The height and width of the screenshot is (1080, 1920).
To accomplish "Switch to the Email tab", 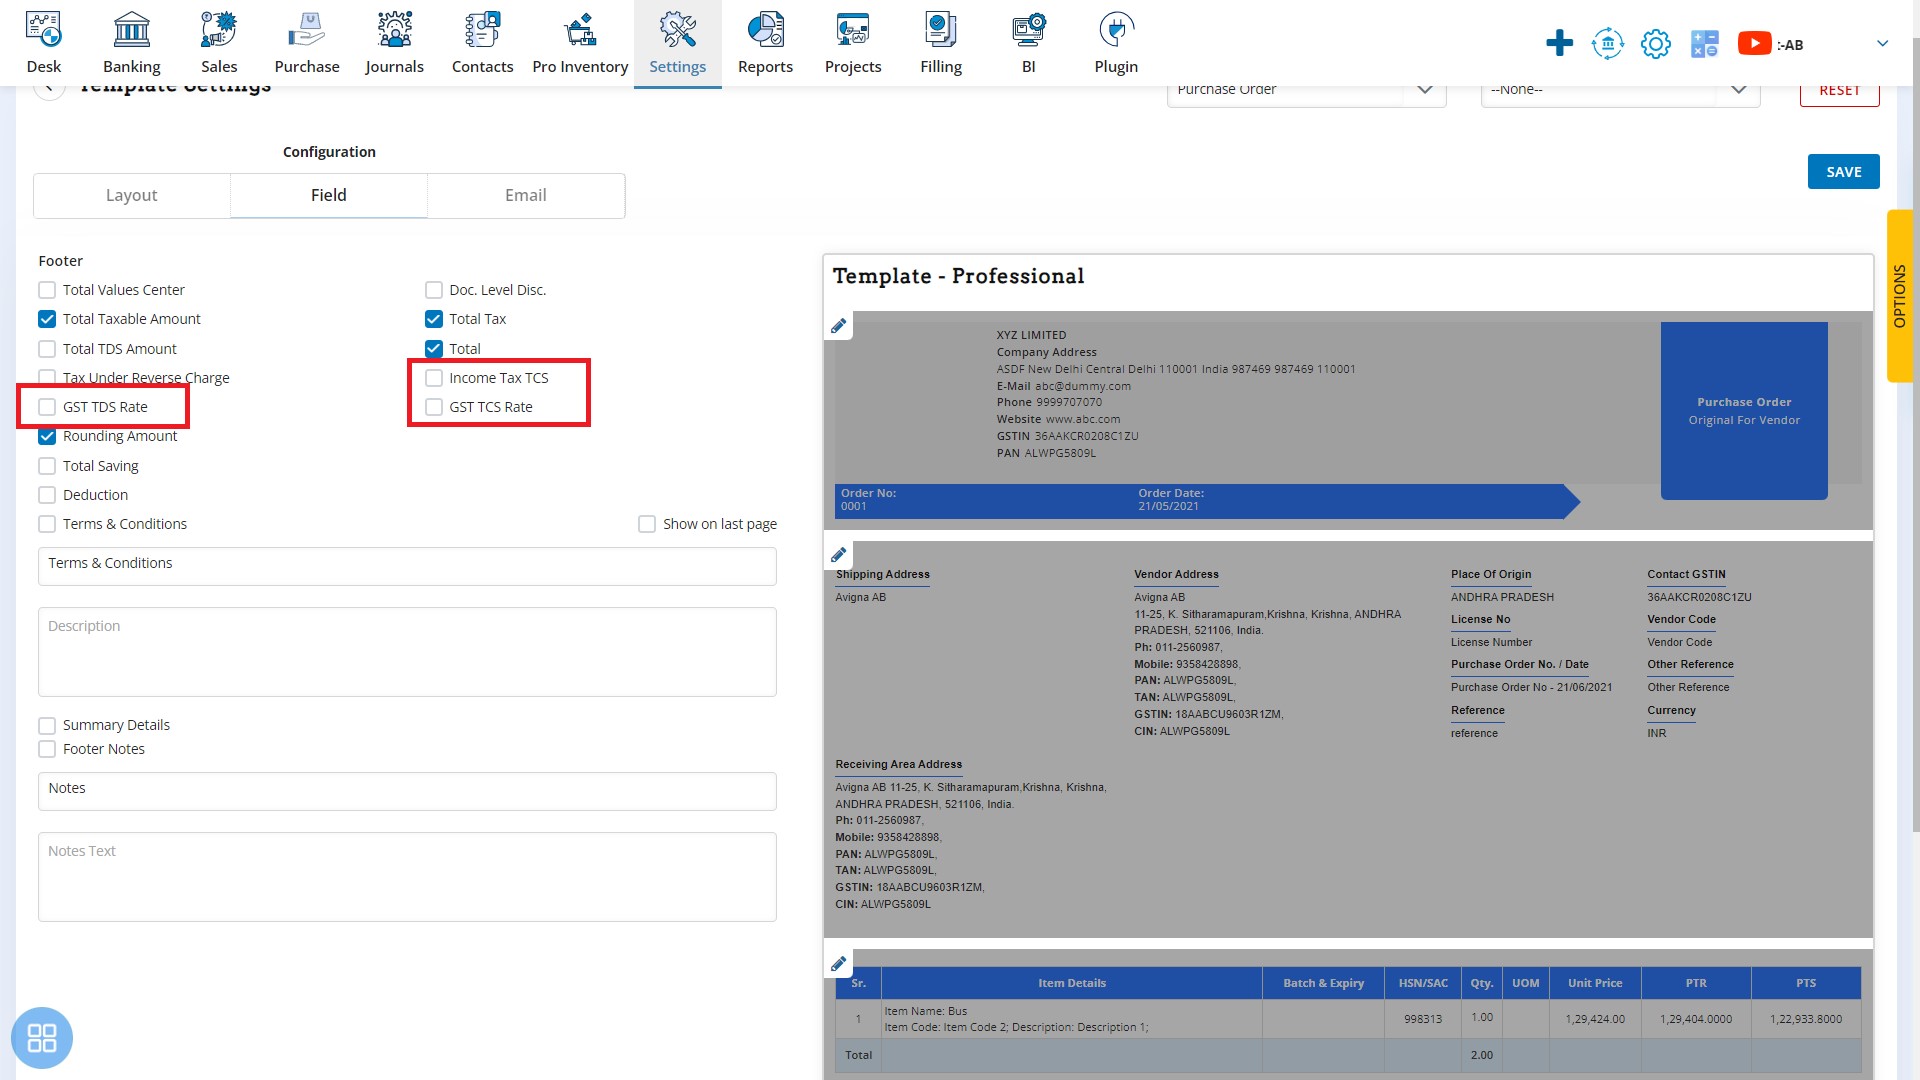I will point(526,195).
